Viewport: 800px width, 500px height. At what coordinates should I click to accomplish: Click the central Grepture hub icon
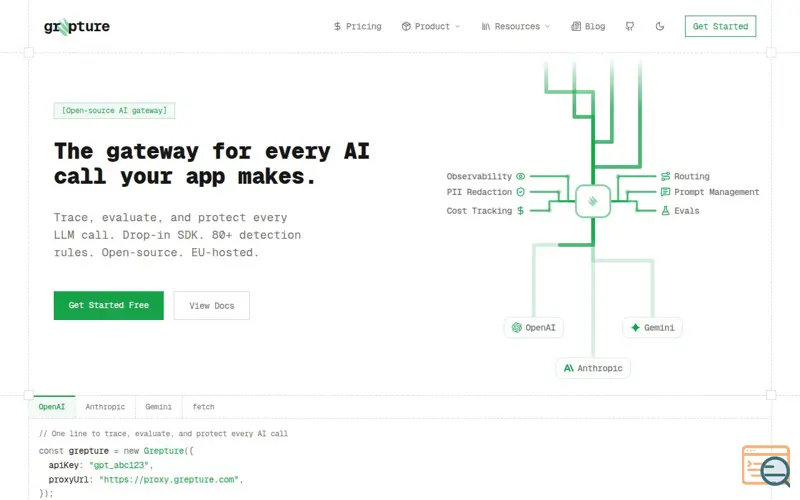click(593, 201)
